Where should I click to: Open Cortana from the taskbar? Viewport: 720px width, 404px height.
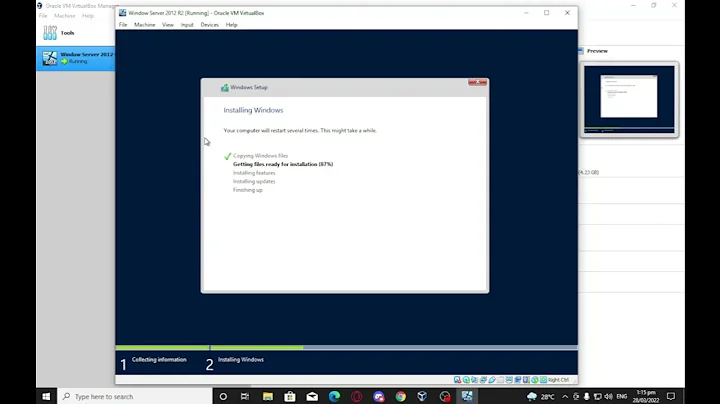point(223,396)
